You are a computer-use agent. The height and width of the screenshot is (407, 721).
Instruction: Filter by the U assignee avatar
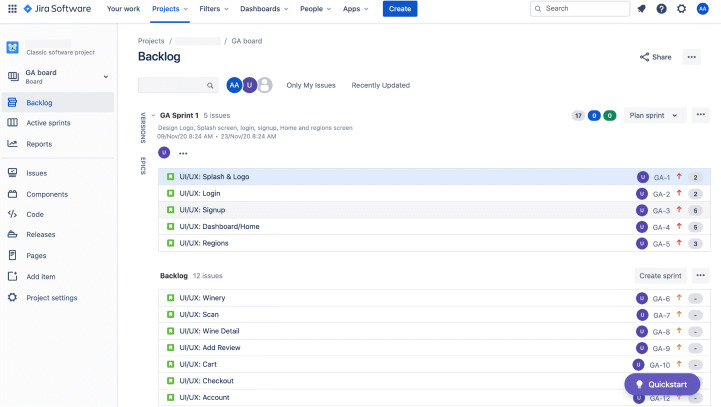[249, 85]
